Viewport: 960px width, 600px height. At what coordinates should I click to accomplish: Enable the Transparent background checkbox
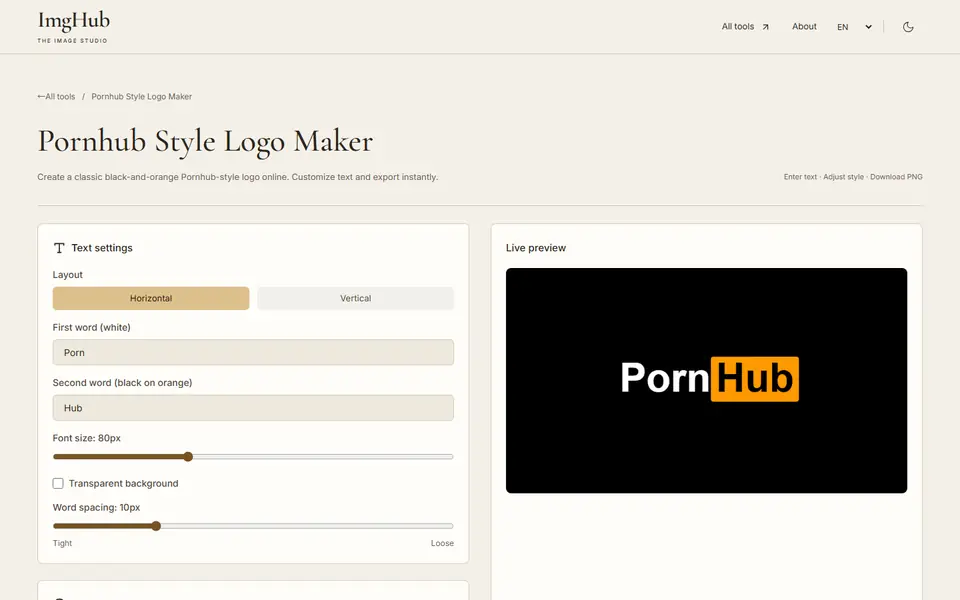pos(58,484)
